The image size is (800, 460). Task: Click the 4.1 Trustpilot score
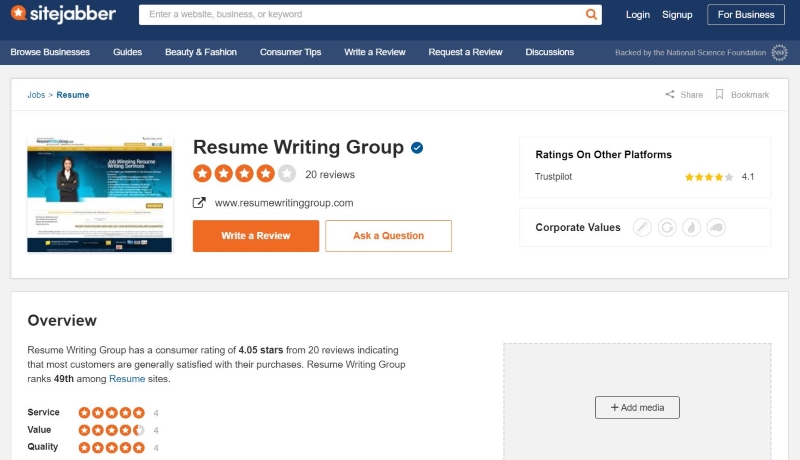click(748, 177)
